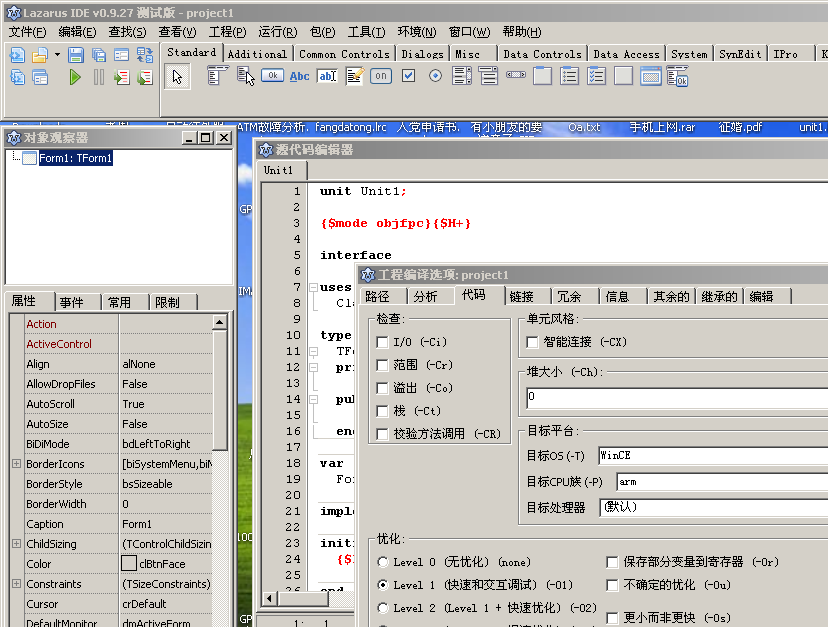Click the Pause icon on the toolbar
This screenshot has height=627, width=828.
98,77
